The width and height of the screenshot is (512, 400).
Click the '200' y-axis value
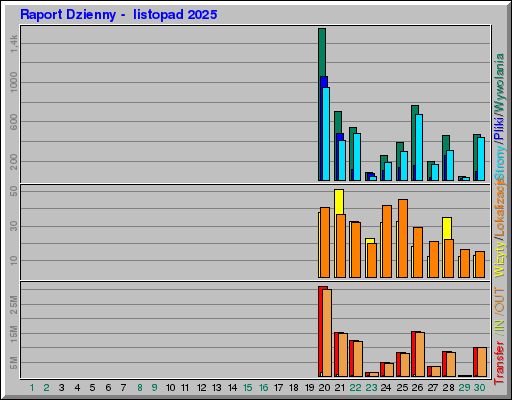click(x=14, y=162)
